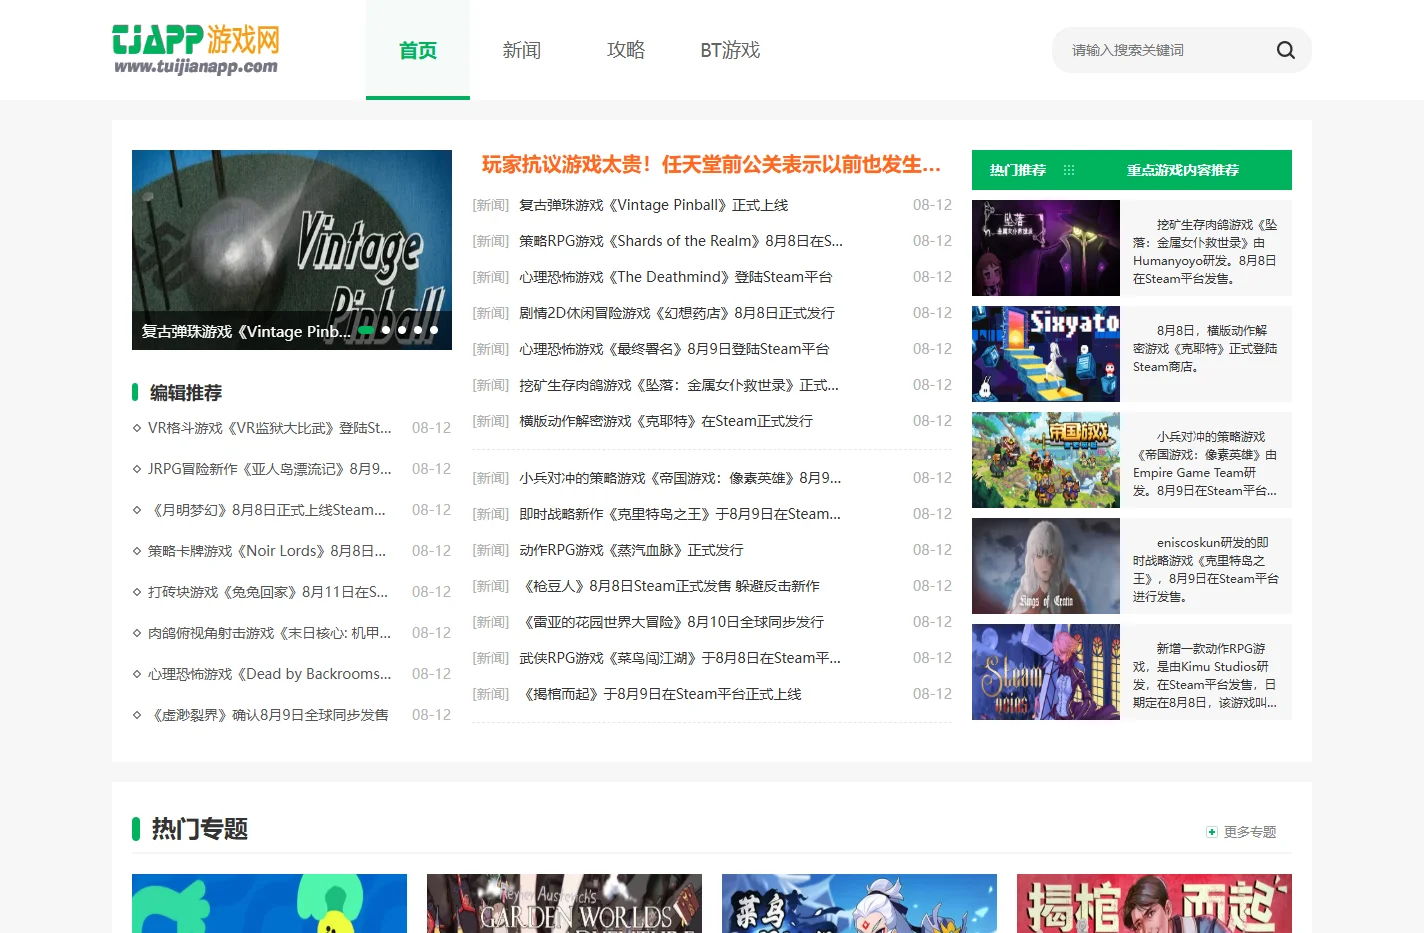Open the Vintage Pinball slideshow image
Screen dimensions: 1424x933
tap(292, 250)
